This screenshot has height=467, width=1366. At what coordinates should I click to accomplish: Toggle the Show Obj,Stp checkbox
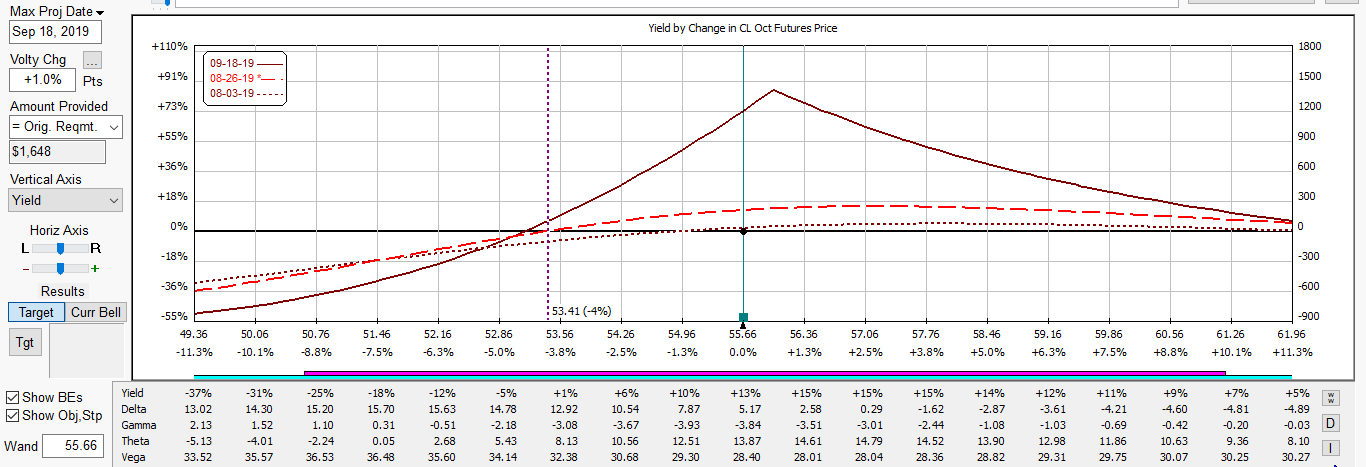pos(13,415)
